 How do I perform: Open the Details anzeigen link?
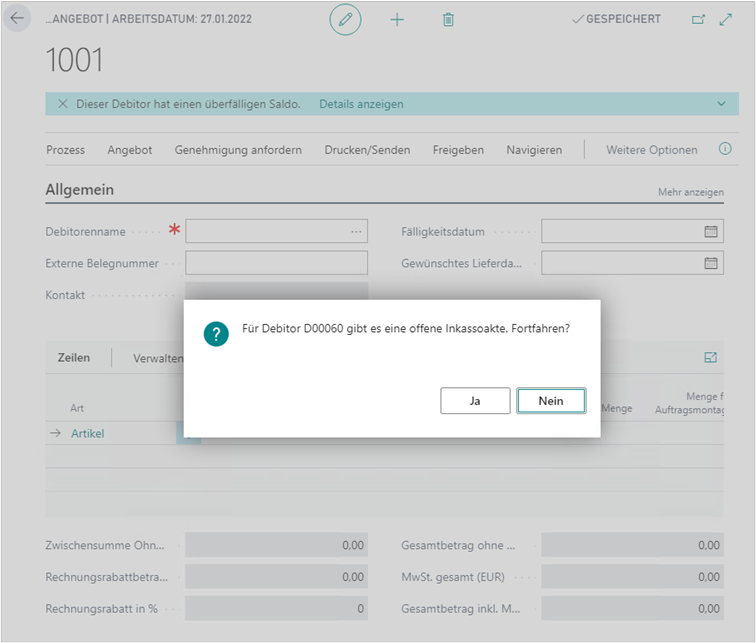[361, 104]
